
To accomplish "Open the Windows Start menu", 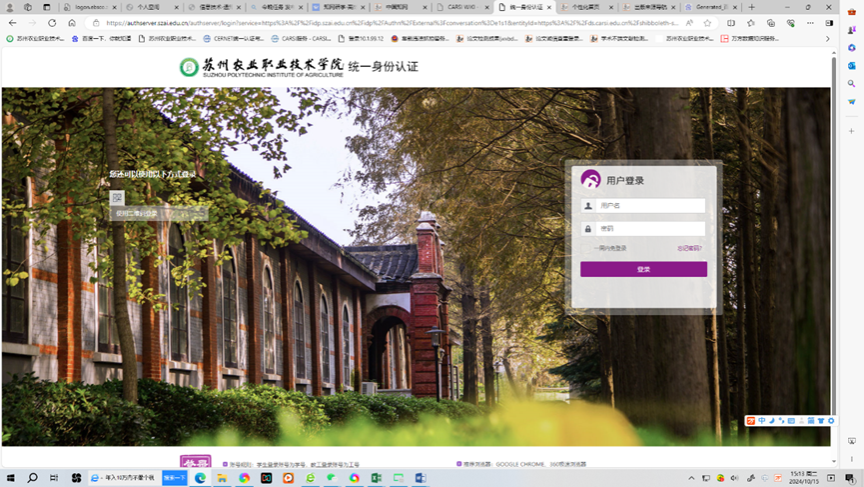I will [11, 478].
